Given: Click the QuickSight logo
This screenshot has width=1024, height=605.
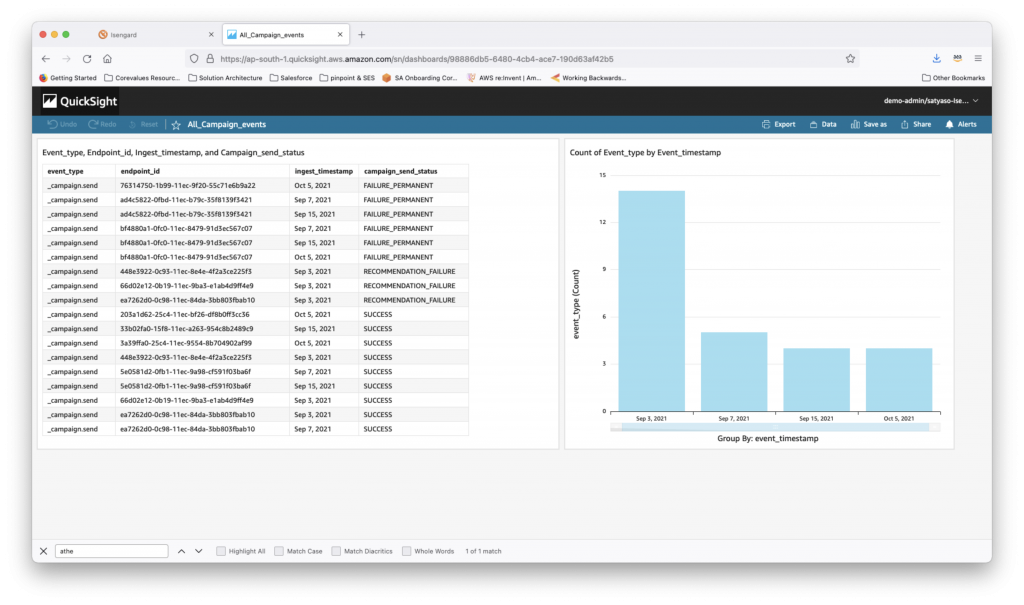Looking at the screenshot, I should click(x=80, y=101).
